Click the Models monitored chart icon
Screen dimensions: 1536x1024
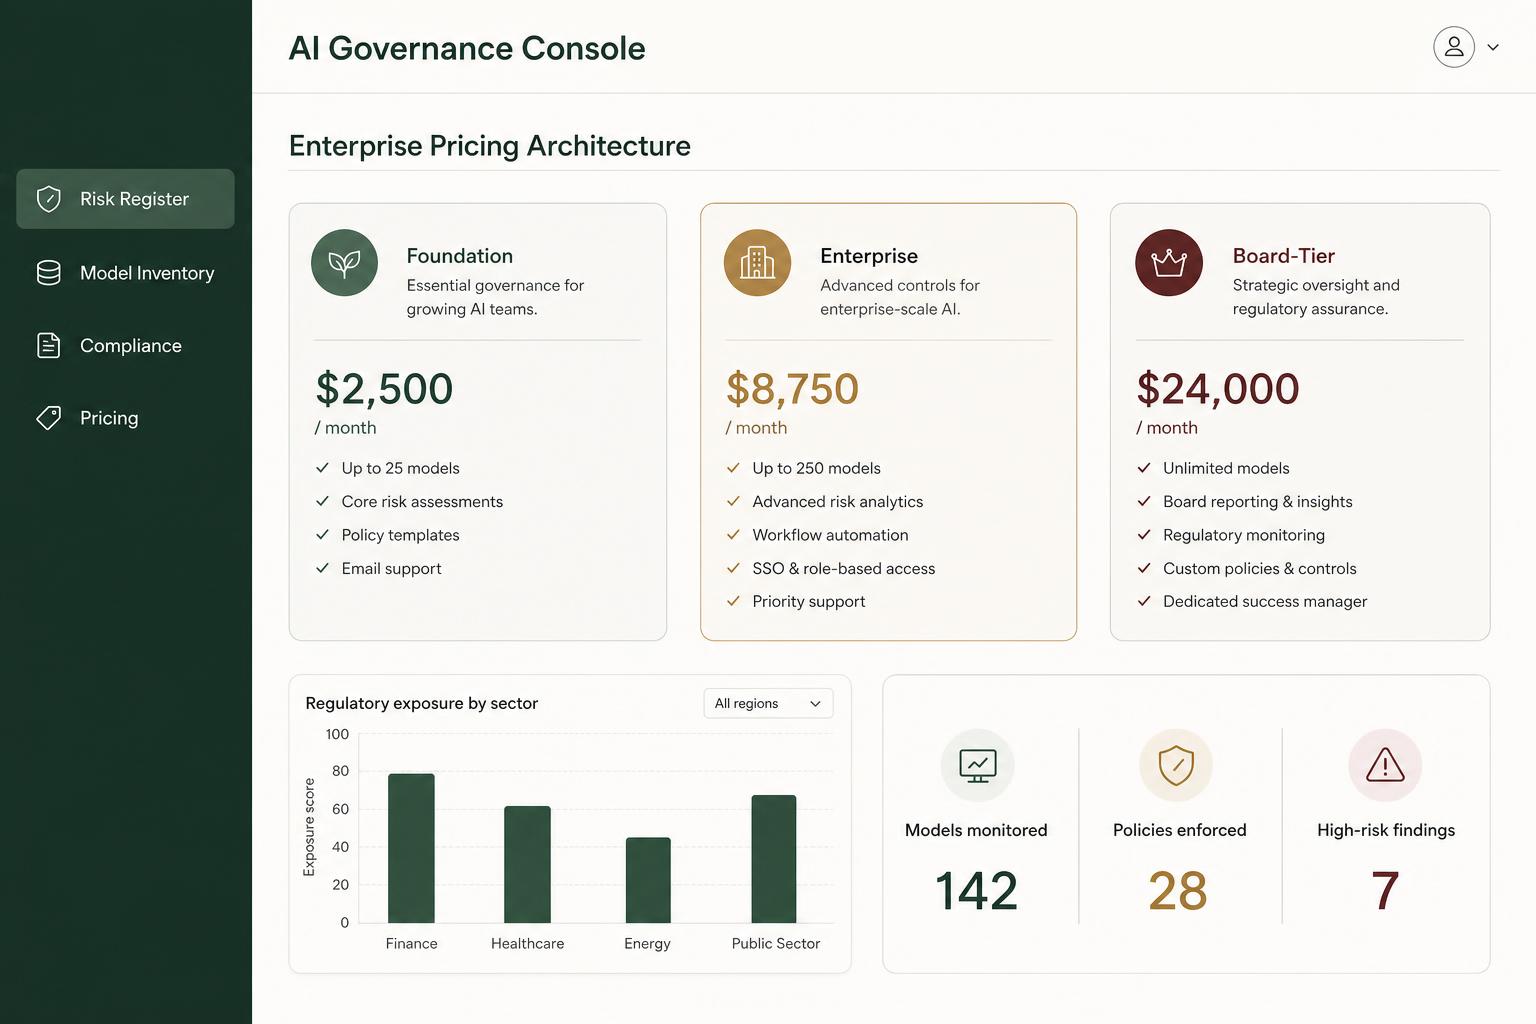coord(977,765)
